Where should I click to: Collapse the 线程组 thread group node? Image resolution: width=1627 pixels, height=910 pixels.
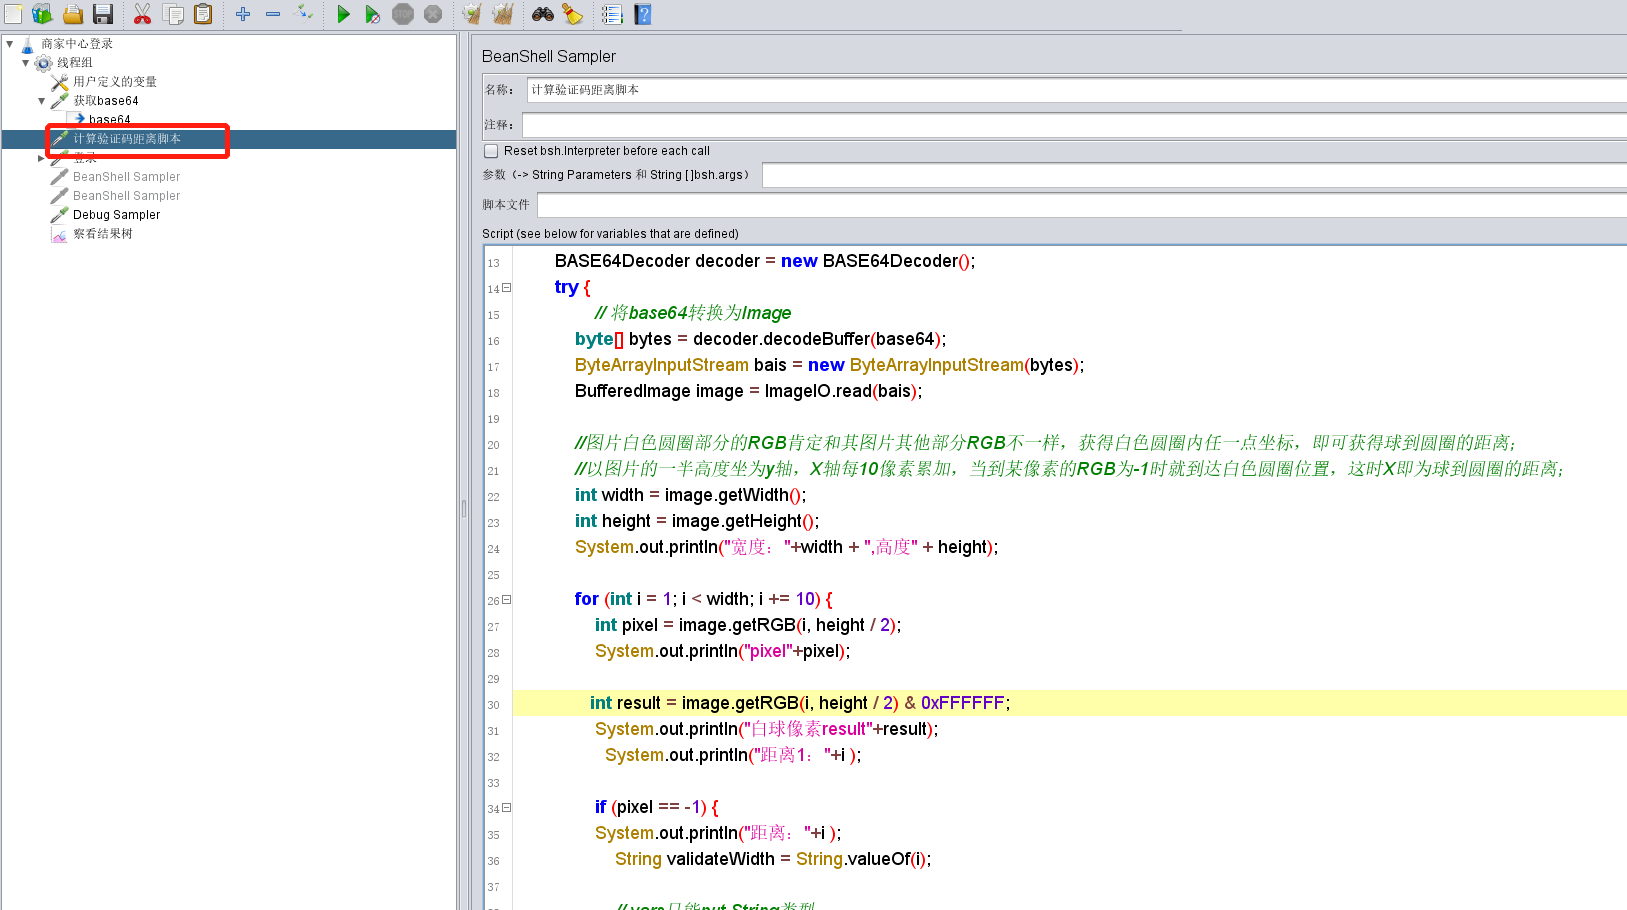coord(24,62)
